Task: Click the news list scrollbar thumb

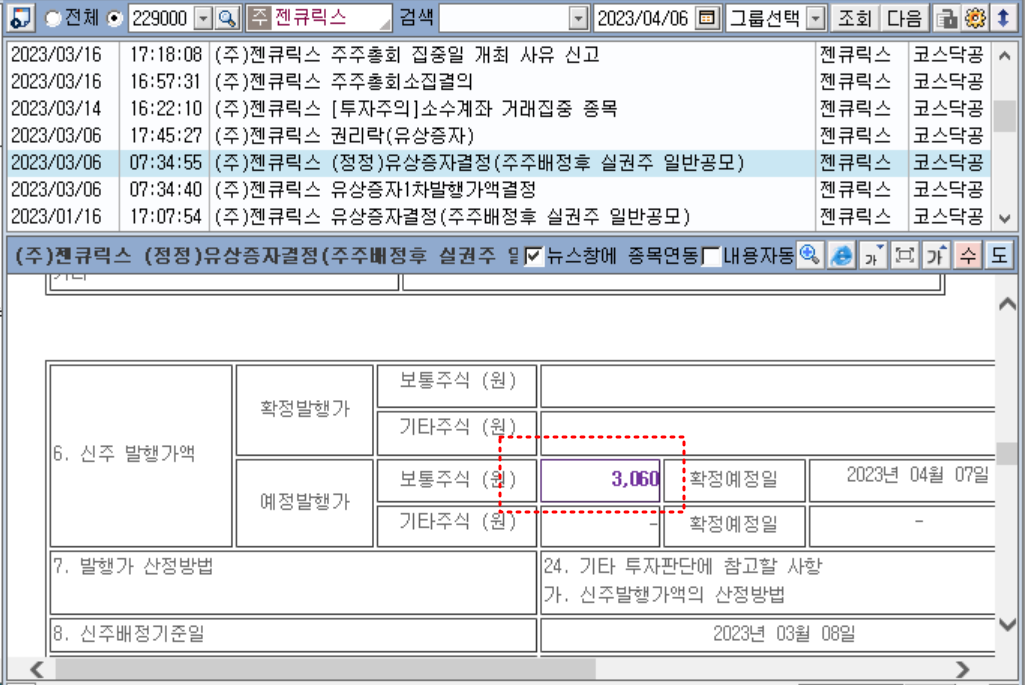Action: [x=1005, y=116]
